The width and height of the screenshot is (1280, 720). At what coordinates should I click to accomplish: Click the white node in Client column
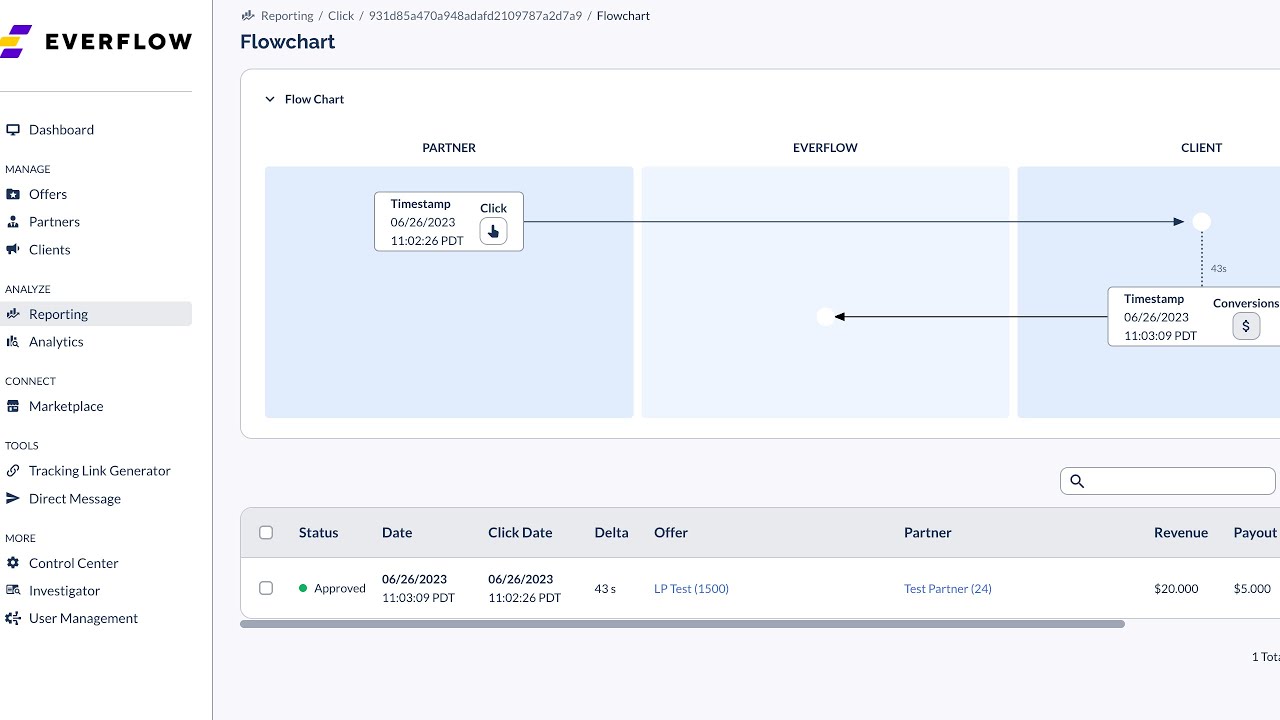pyautogui.click(x=1202, y=222)
